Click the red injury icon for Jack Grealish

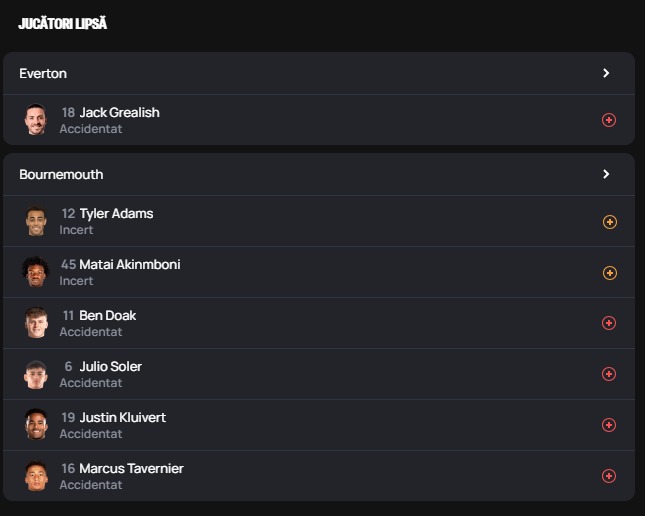[609, 120]
